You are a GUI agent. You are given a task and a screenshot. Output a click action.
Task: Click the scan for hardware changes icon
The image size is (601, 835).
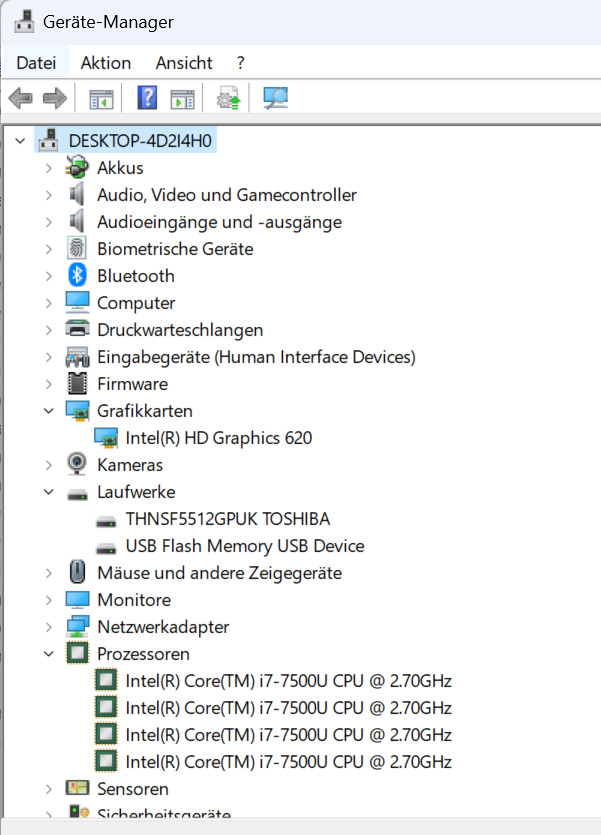click(x=276, y=98)
